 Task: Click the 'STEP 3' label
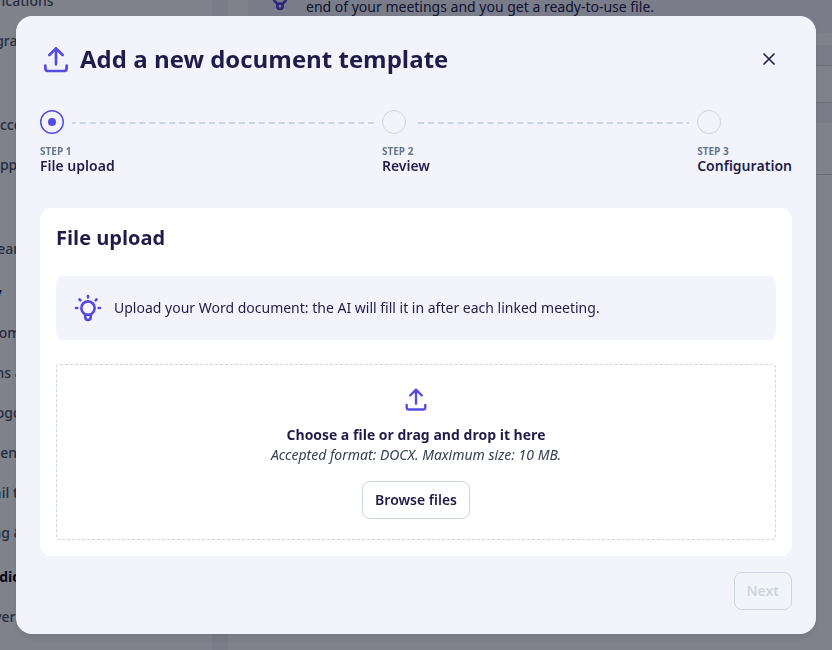click(x=713, y=151)
